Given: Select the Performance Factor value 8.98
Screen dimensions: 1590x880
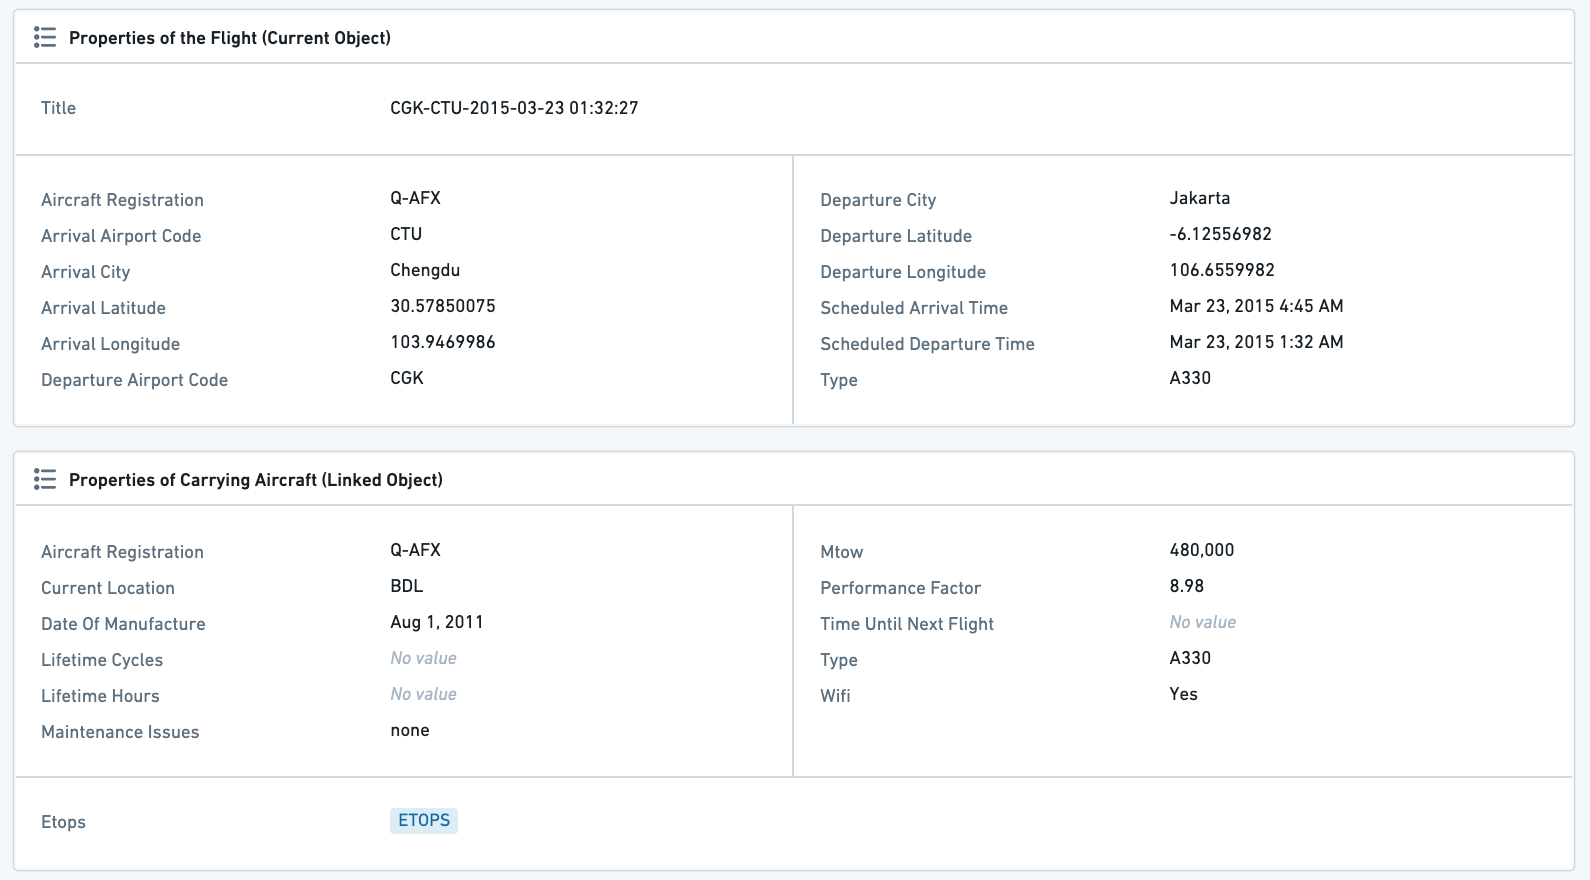Looking at the screenshot, I should click(x=1187, y=586).
